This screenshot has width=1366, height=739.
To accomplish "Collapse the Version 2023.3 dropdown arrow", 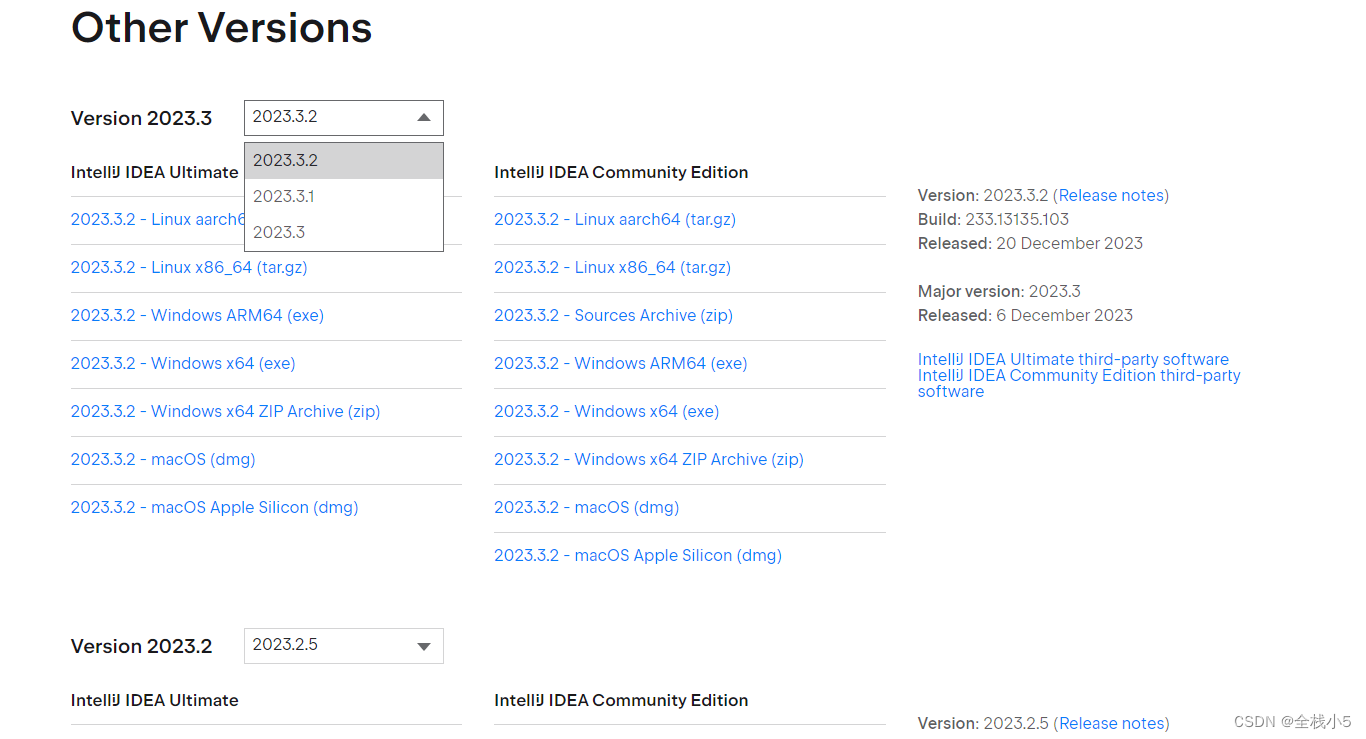I will (x=423, y=118).
